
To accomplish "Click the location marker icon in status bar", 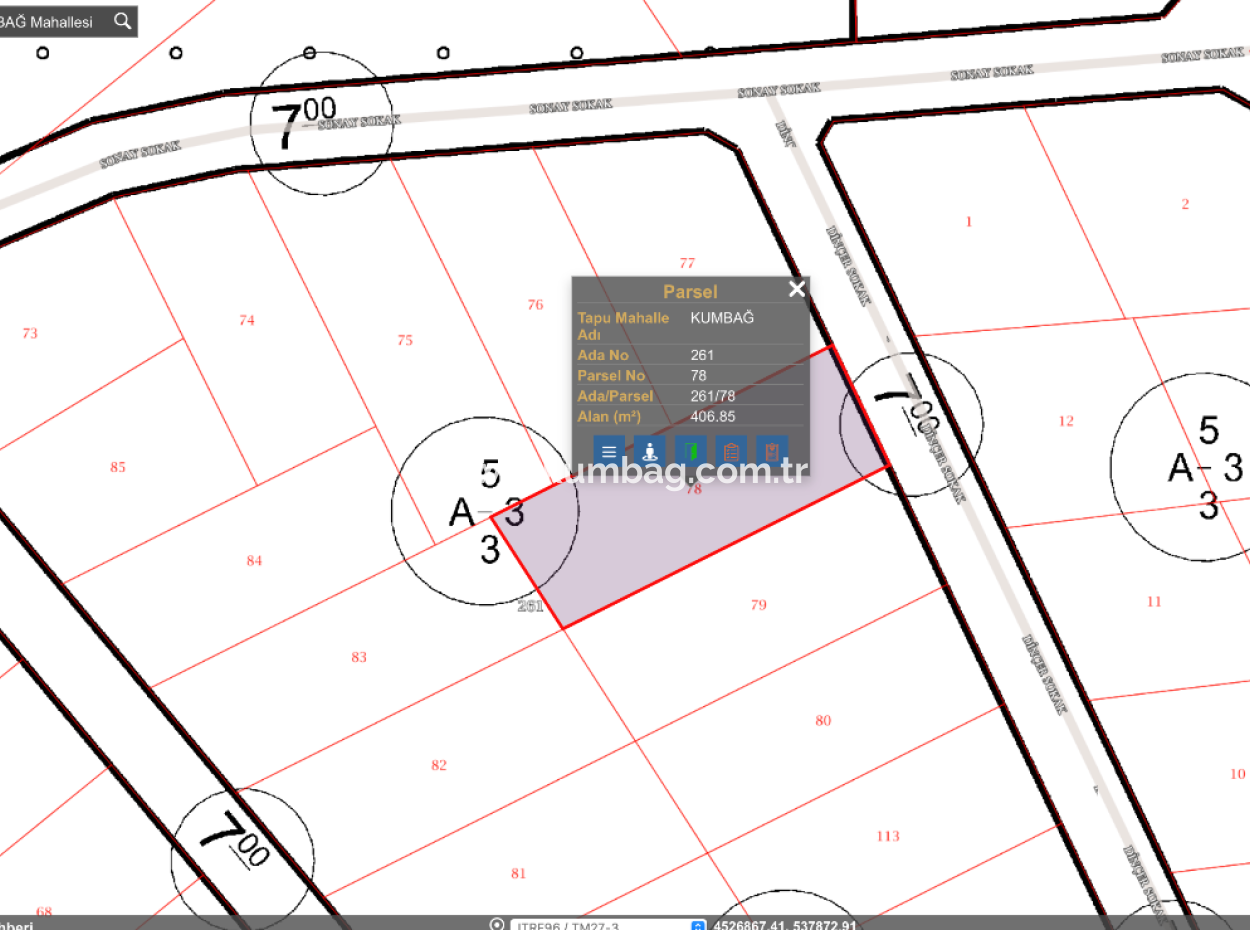I will tap(497, 925).
